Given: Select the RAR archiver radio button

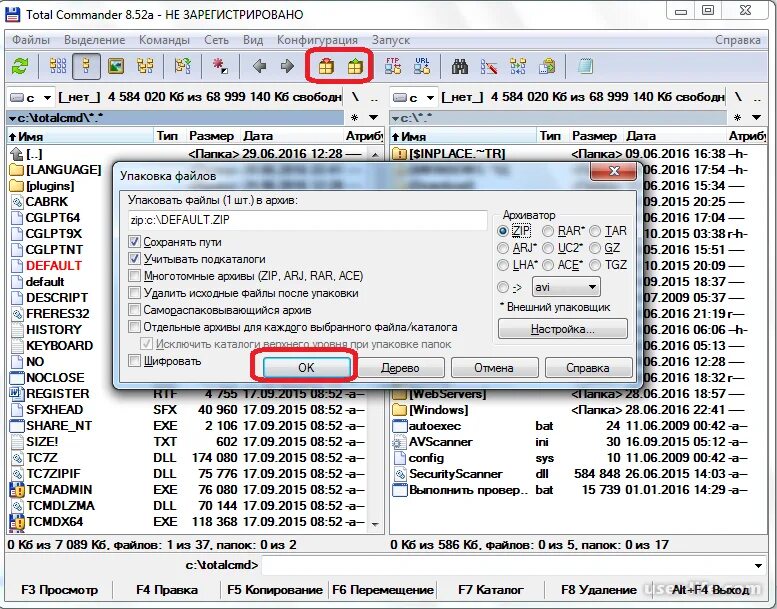Looking at the screenshot, I should click(548, 231).
